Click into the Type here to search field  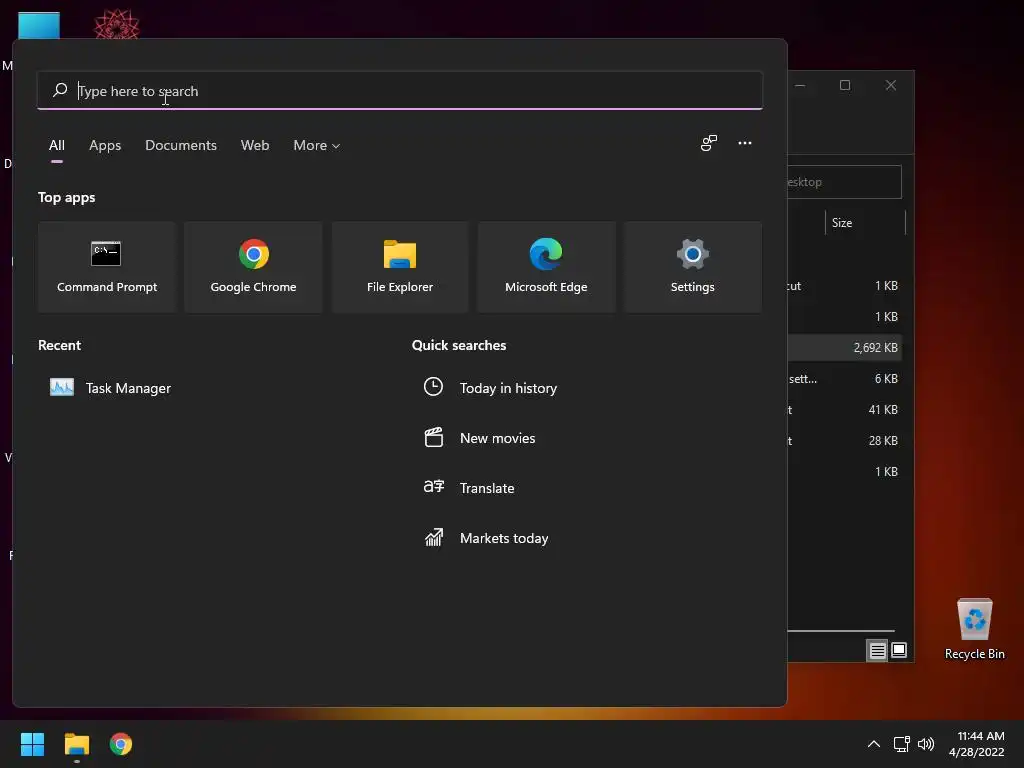(400, 91)
